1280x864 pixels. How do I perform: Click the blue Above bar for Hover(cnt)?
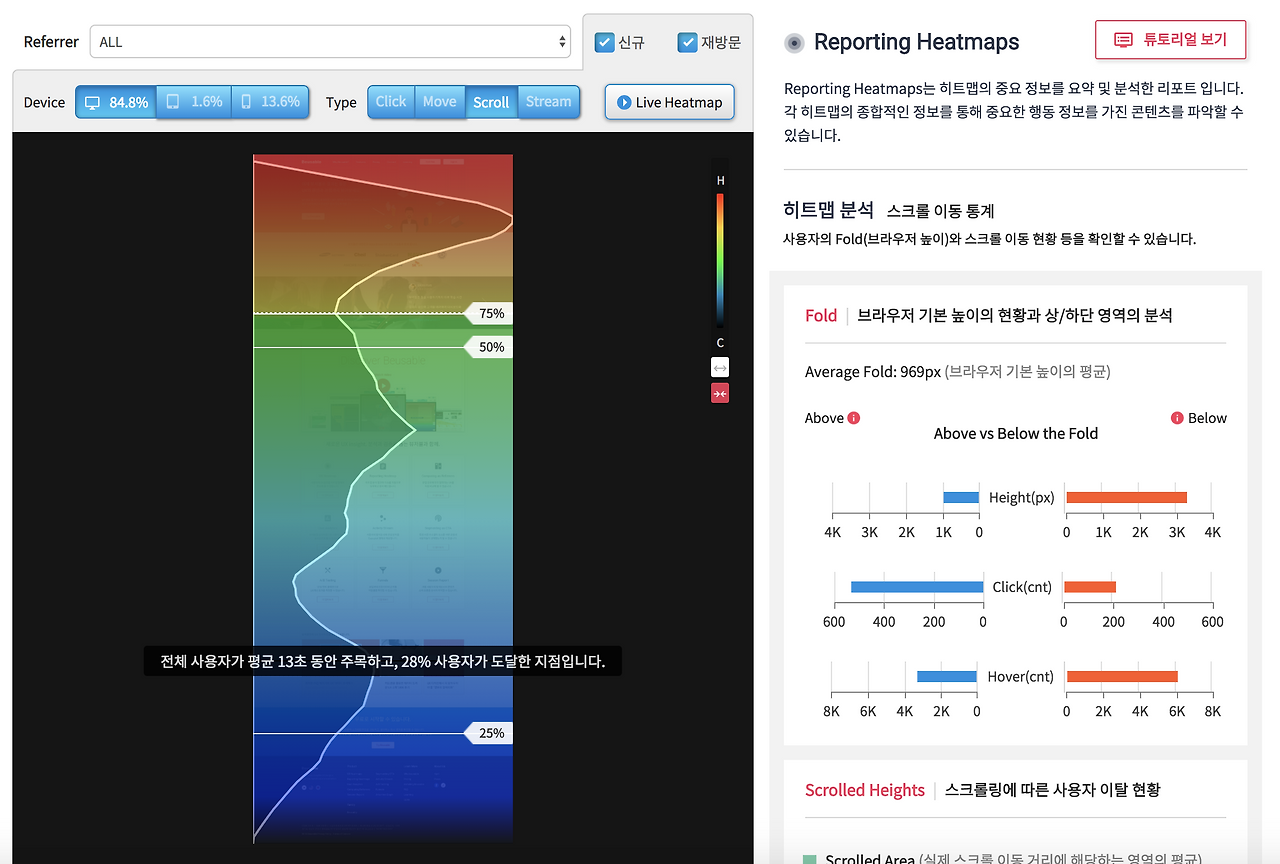(x=947, y=677)
